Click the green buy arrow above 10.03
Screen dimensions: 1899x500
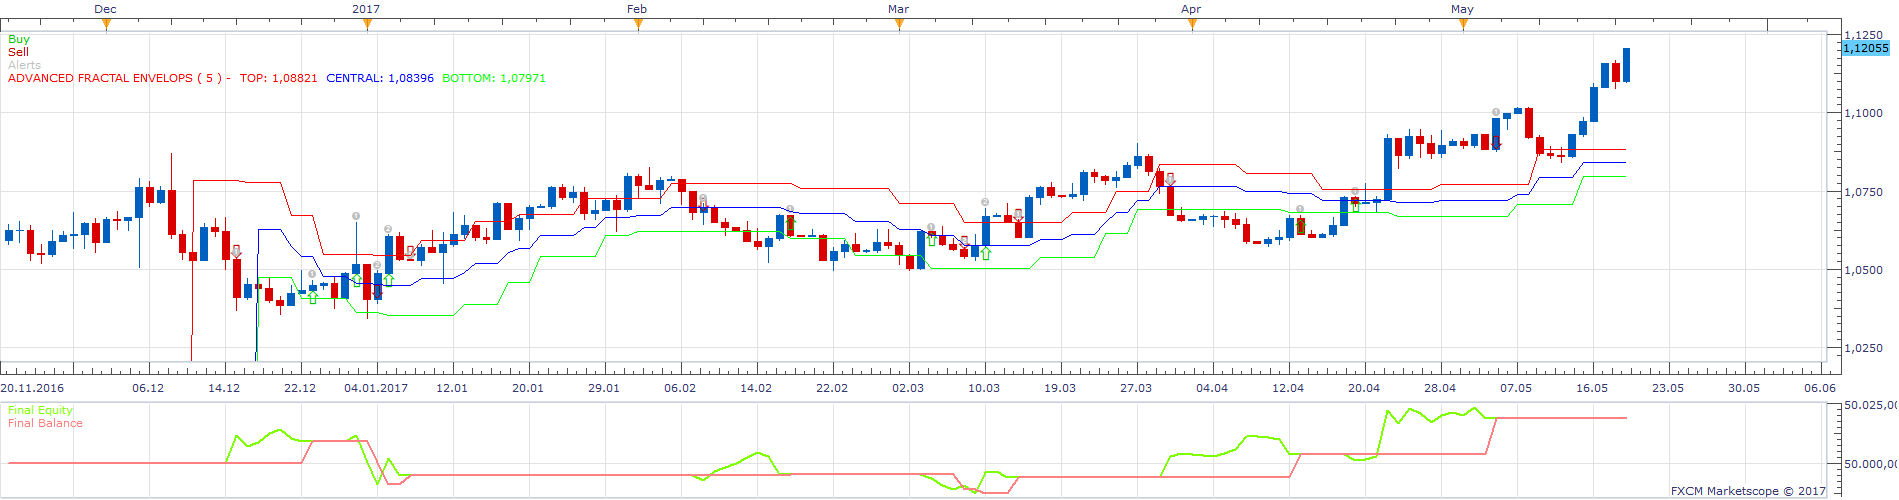986,254
